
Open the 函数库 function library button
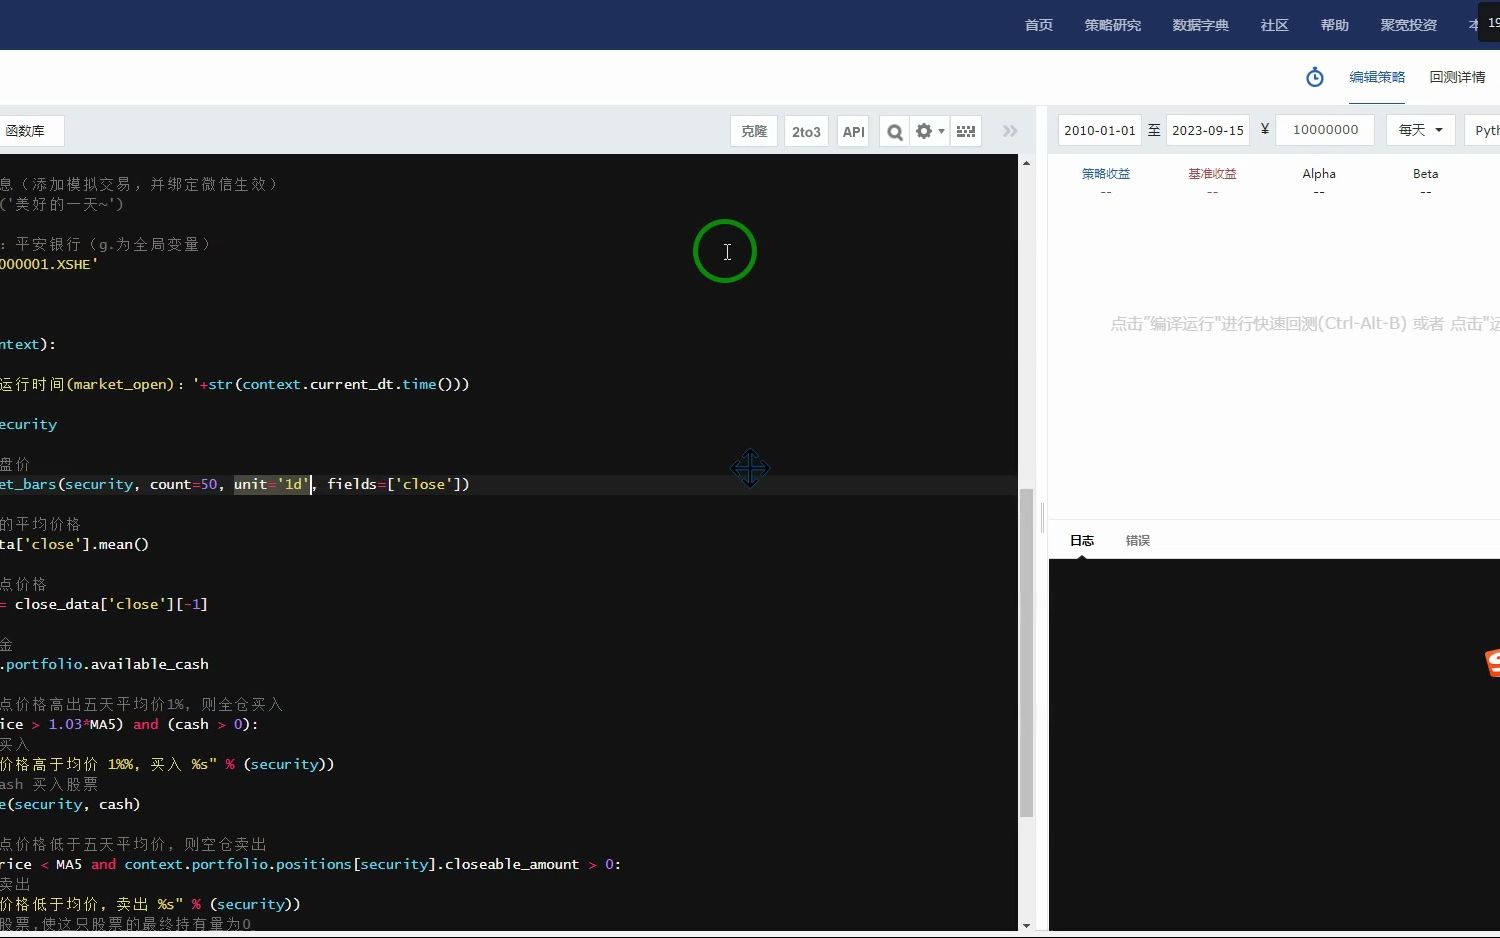click(x=30, y=131)
